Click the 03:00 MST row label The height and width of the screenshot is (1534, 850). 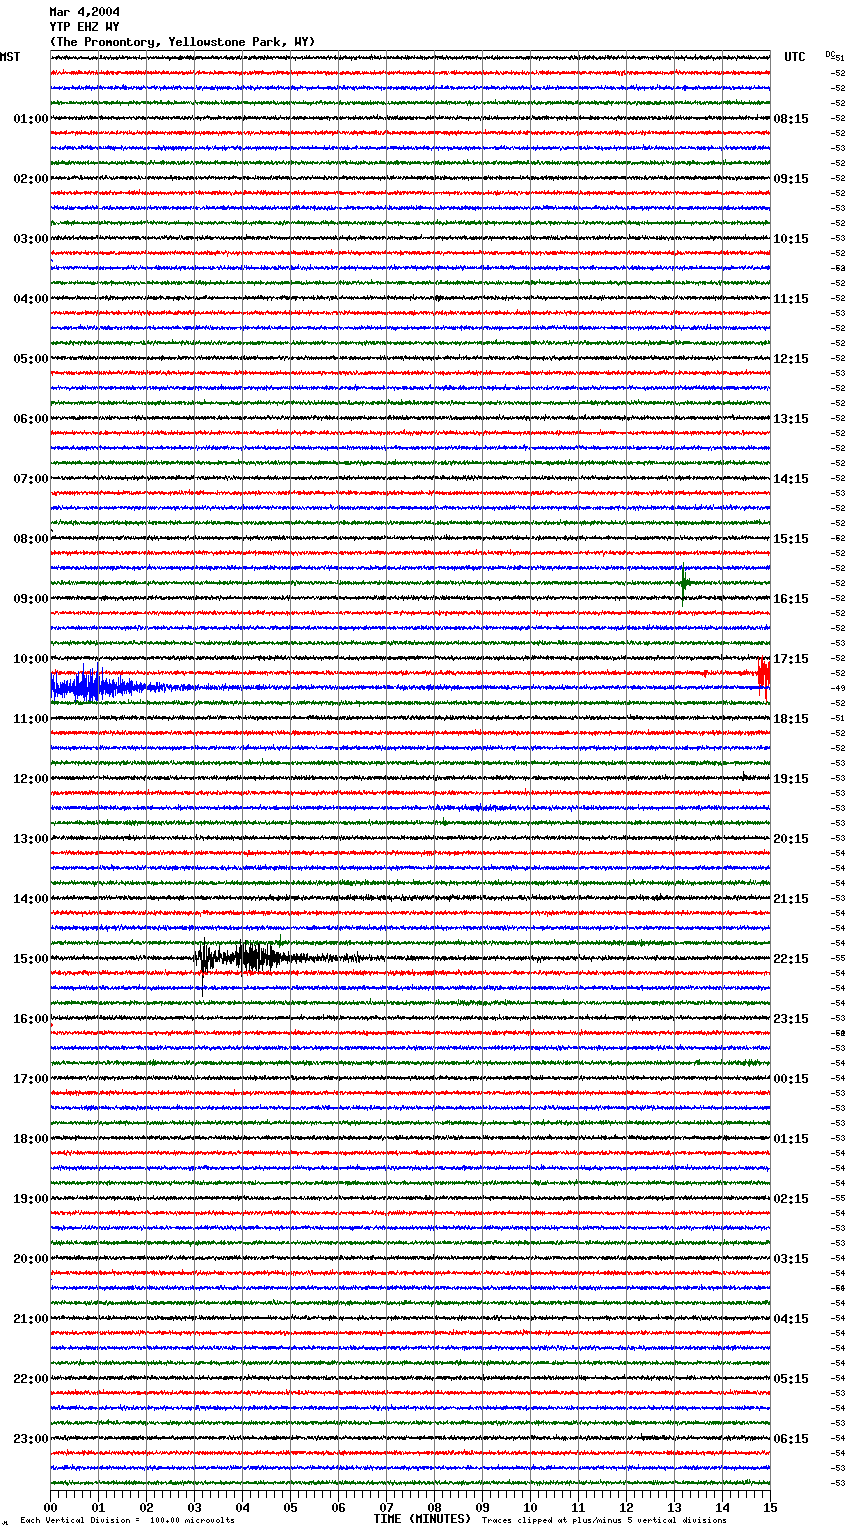(x=31, y=239)
